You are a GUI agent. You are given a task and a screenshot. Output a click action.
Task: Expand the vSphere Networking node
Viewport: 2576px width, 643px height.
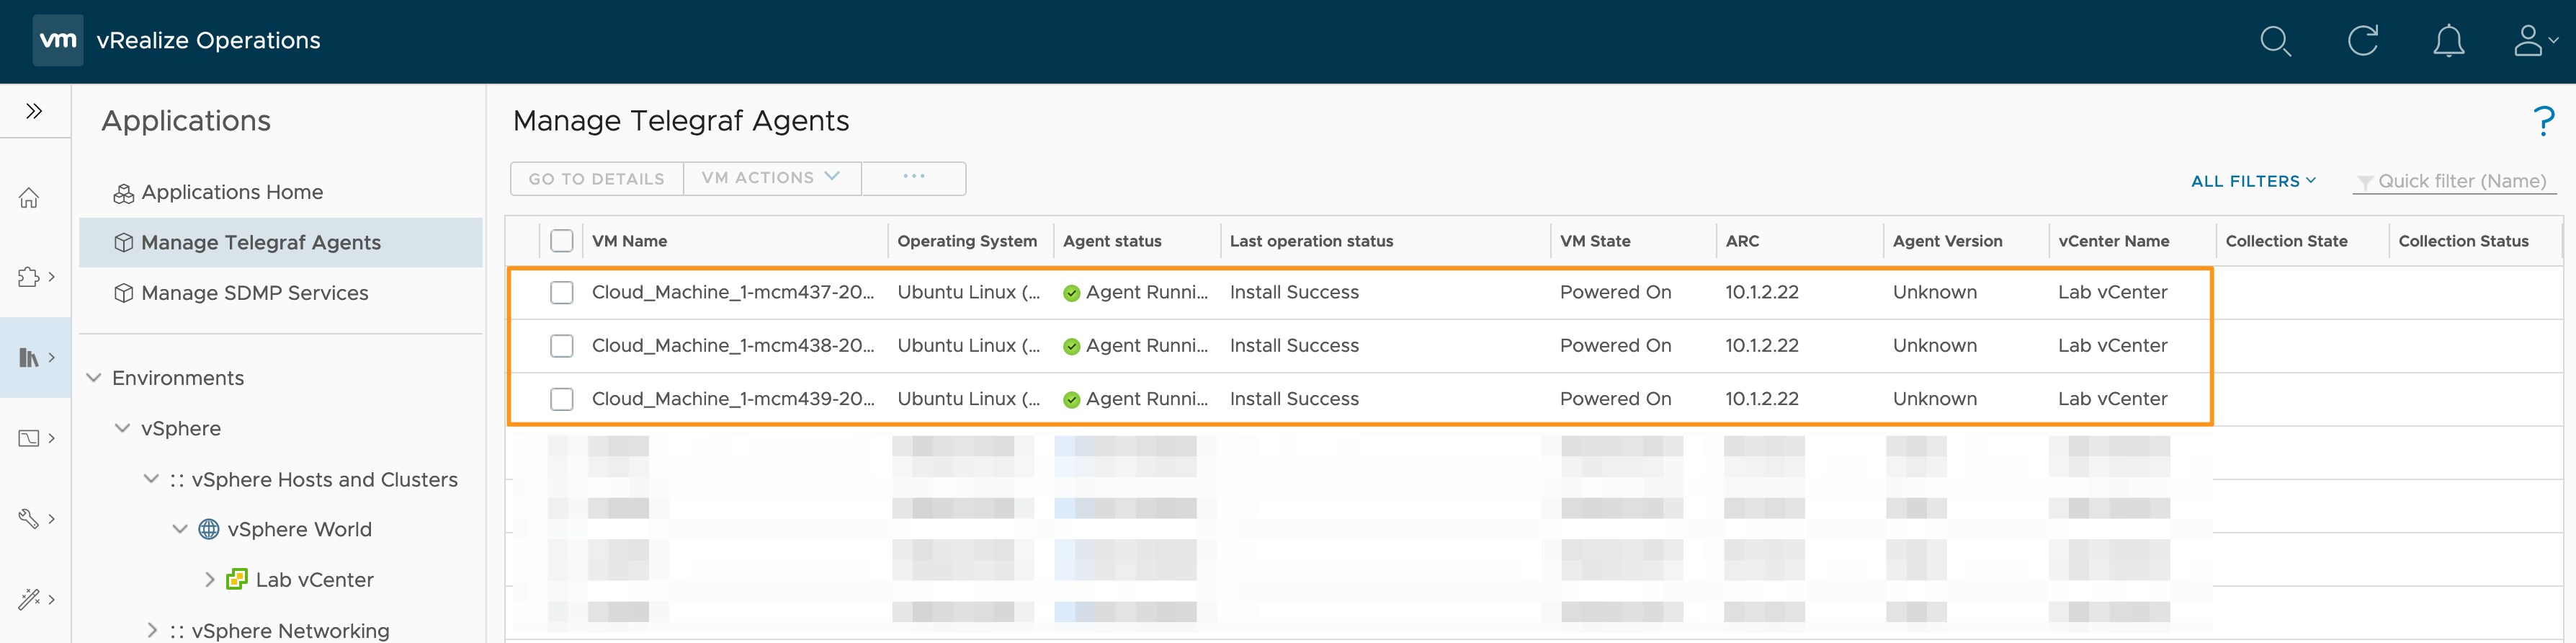click(x=152, y=630)
